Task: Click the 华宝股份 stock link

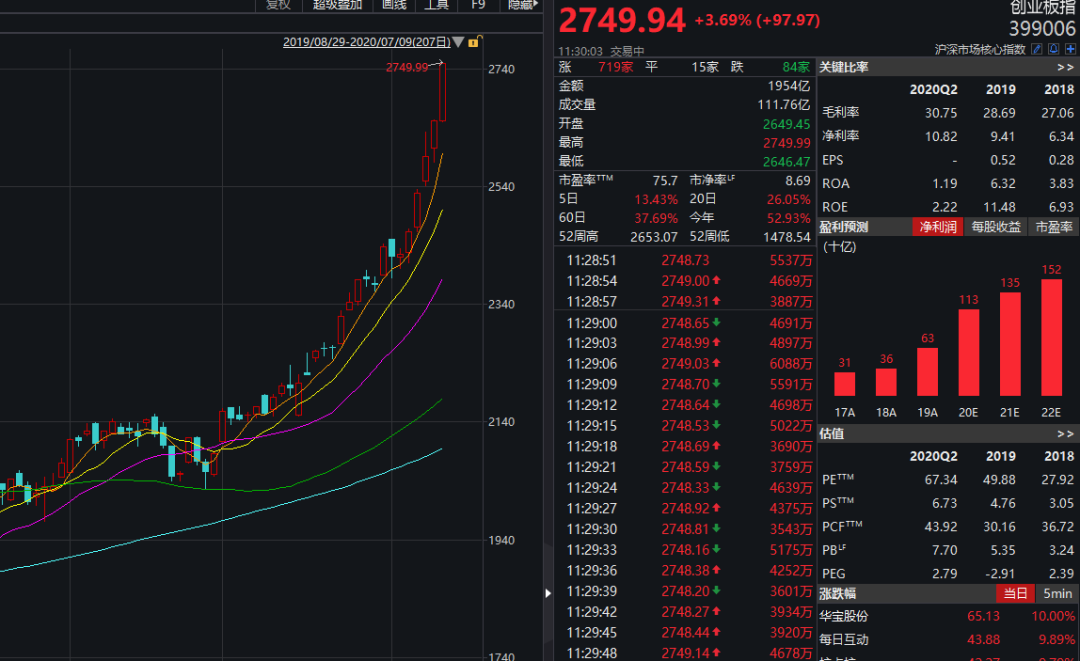Action: pyautogui.click(x=844, y=616)
